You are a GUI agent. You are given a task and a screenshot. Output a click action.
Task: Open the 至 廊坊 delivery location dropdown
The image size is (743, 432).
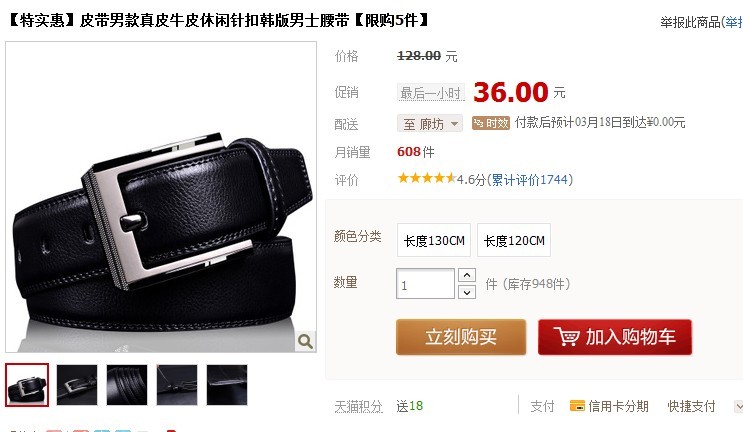[430, 124]
